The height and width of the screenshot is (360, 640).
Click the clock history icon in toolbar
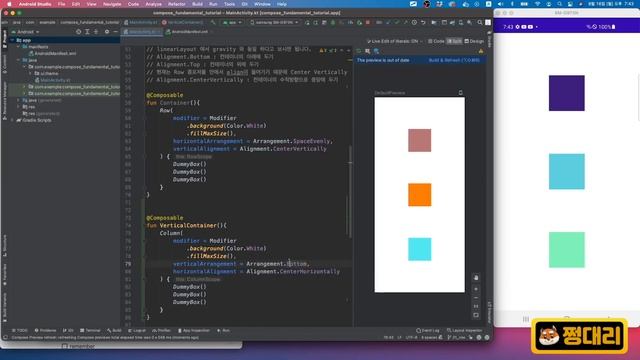[x=414, y=22]
